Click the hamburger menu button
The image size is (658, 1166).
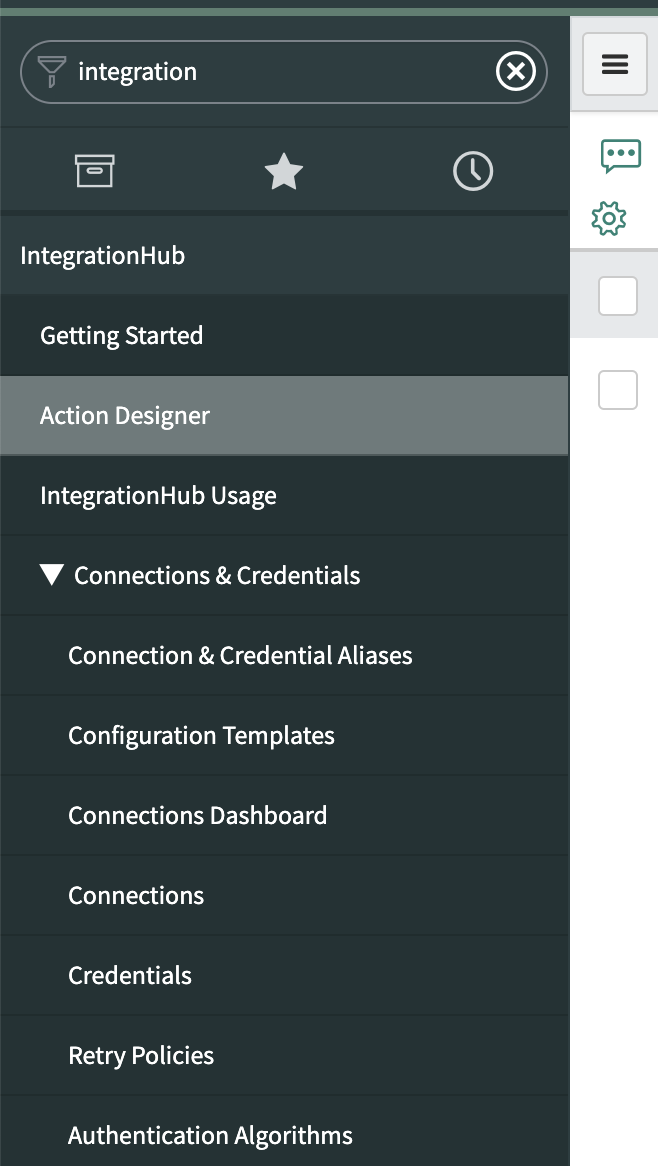click(615, 65)
